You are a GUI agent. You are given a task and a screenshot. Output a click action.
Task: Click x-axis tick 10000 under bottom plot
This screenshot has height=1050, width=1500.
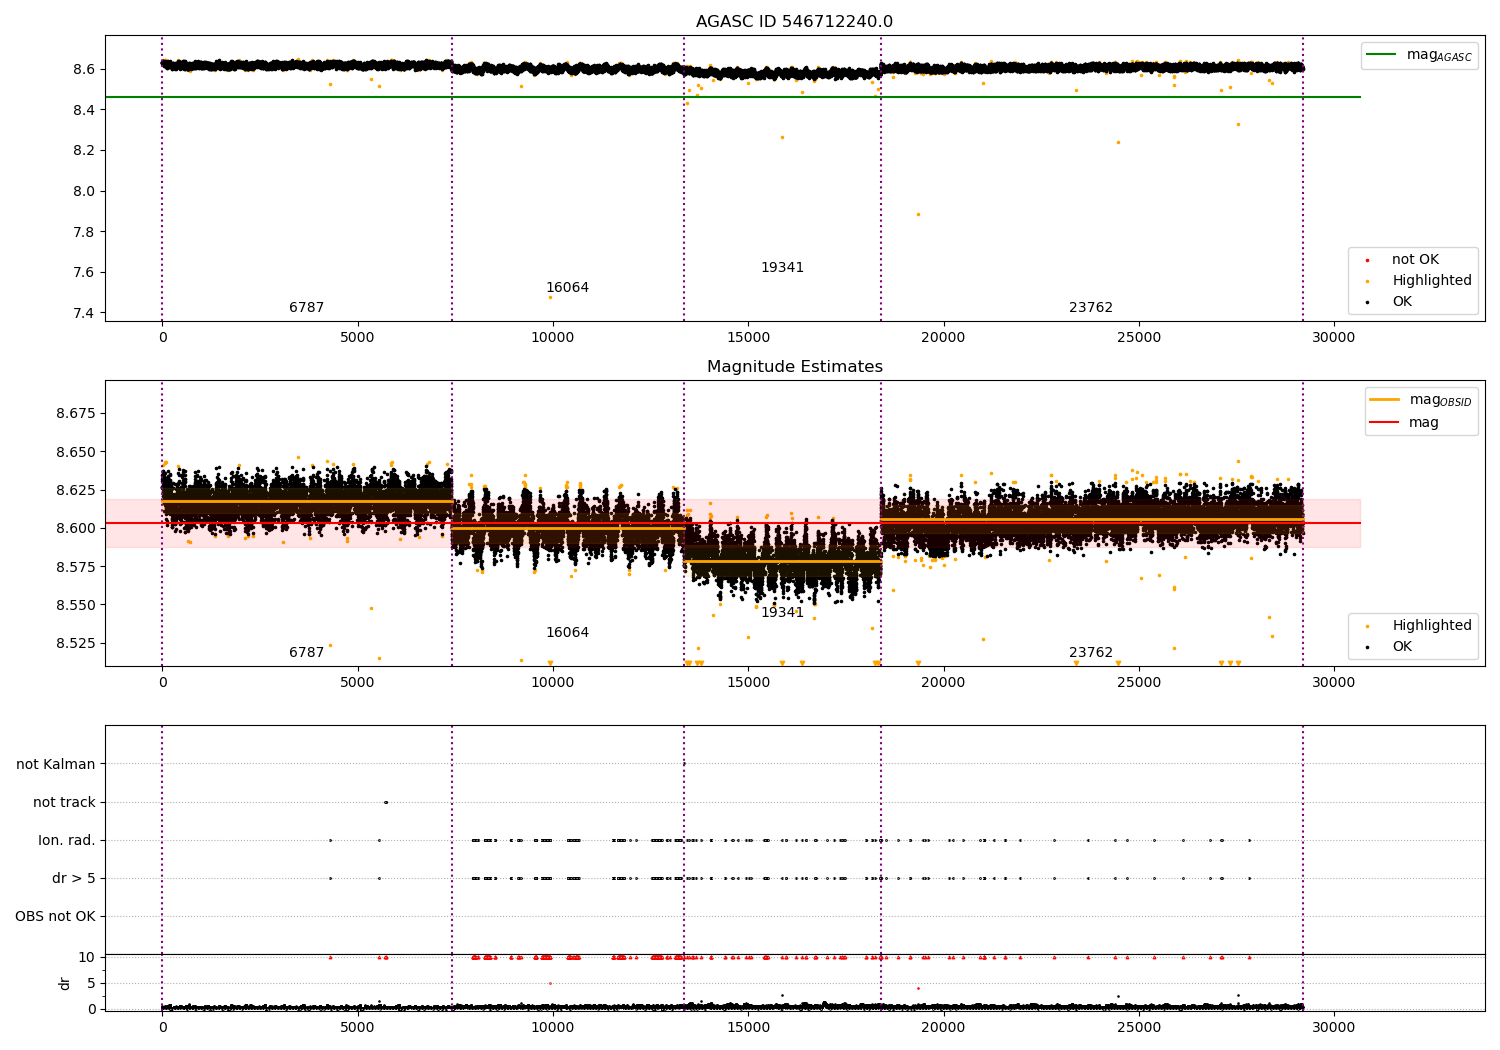(552, 1028)
